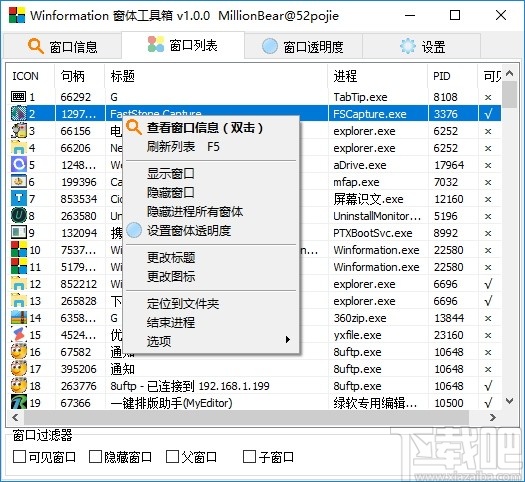Click the PTXBootSvc icon in row 9

(18, 232)
